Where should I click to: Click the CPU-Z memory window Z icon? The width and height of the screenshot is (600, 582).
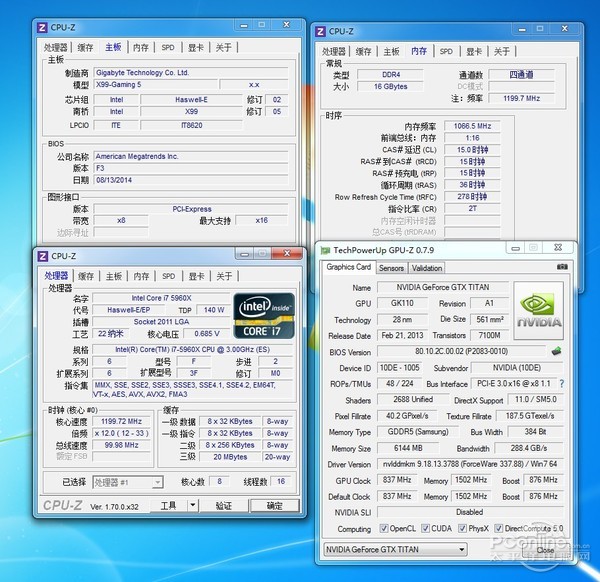320,31
